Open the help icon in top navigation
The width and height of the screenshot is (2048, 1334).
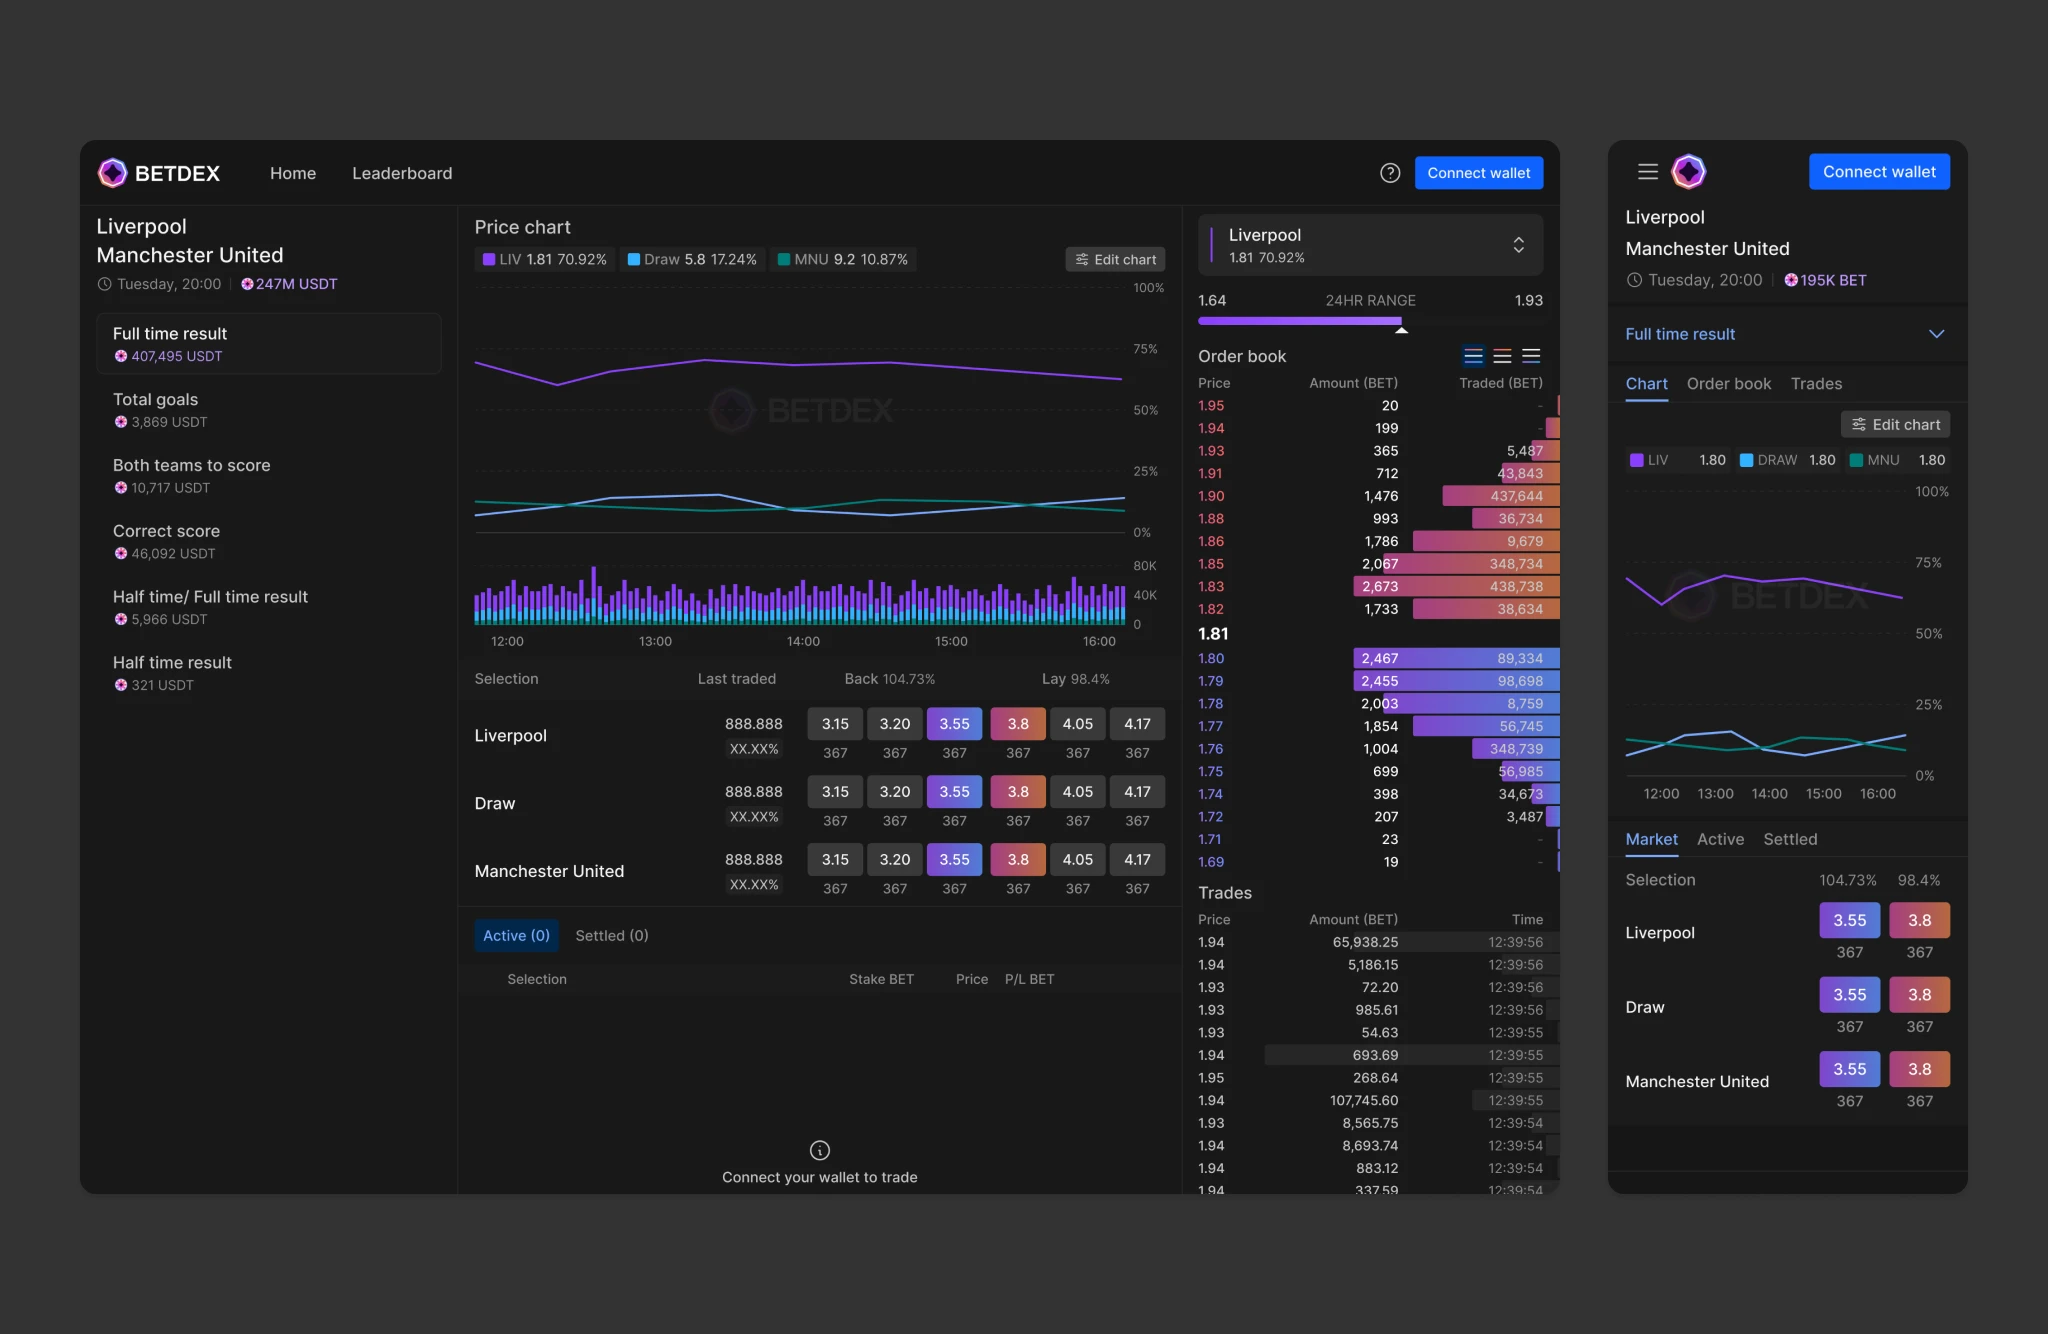[x=1389, y=172]
